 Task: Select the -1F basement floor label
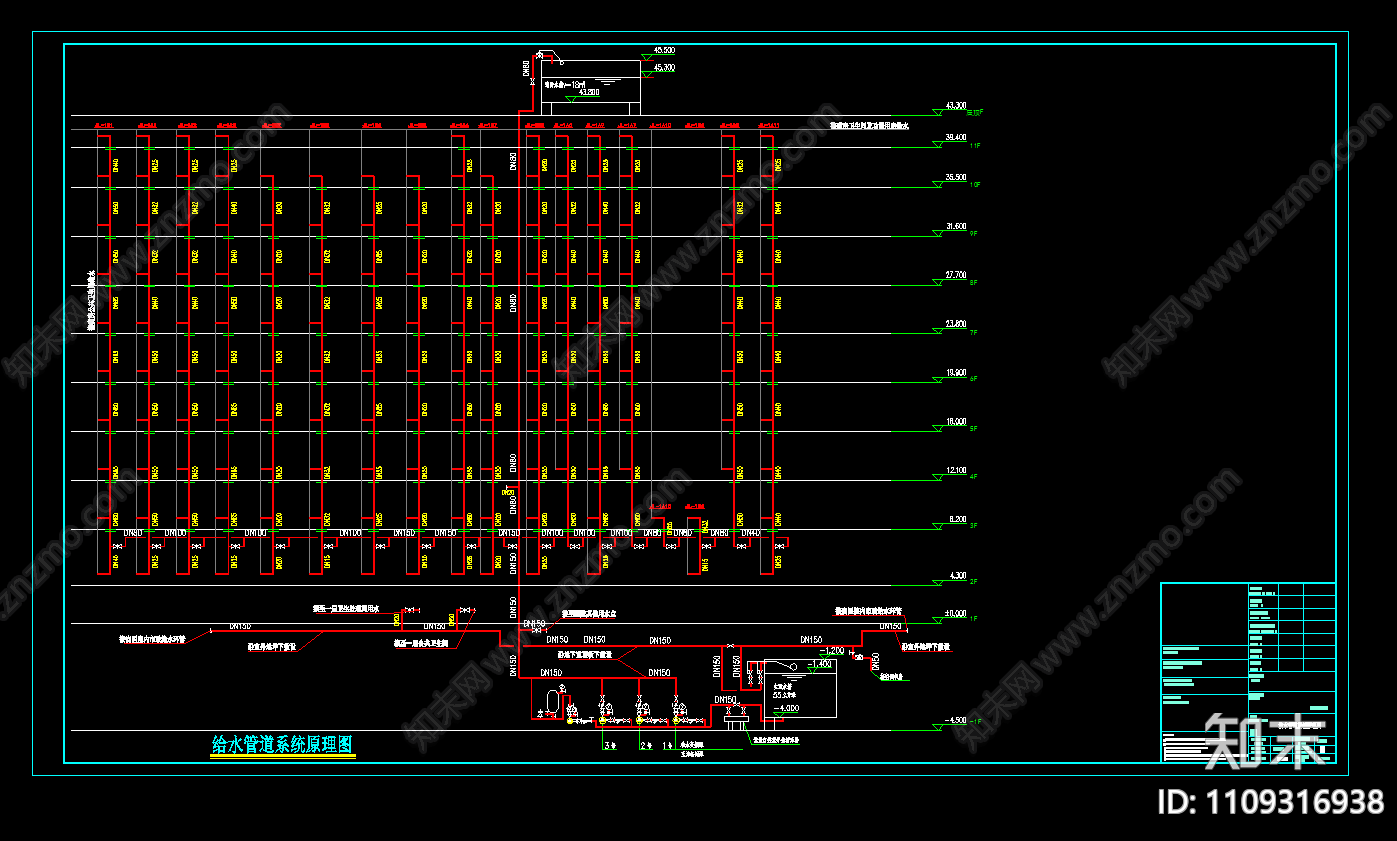click(975, 722)
